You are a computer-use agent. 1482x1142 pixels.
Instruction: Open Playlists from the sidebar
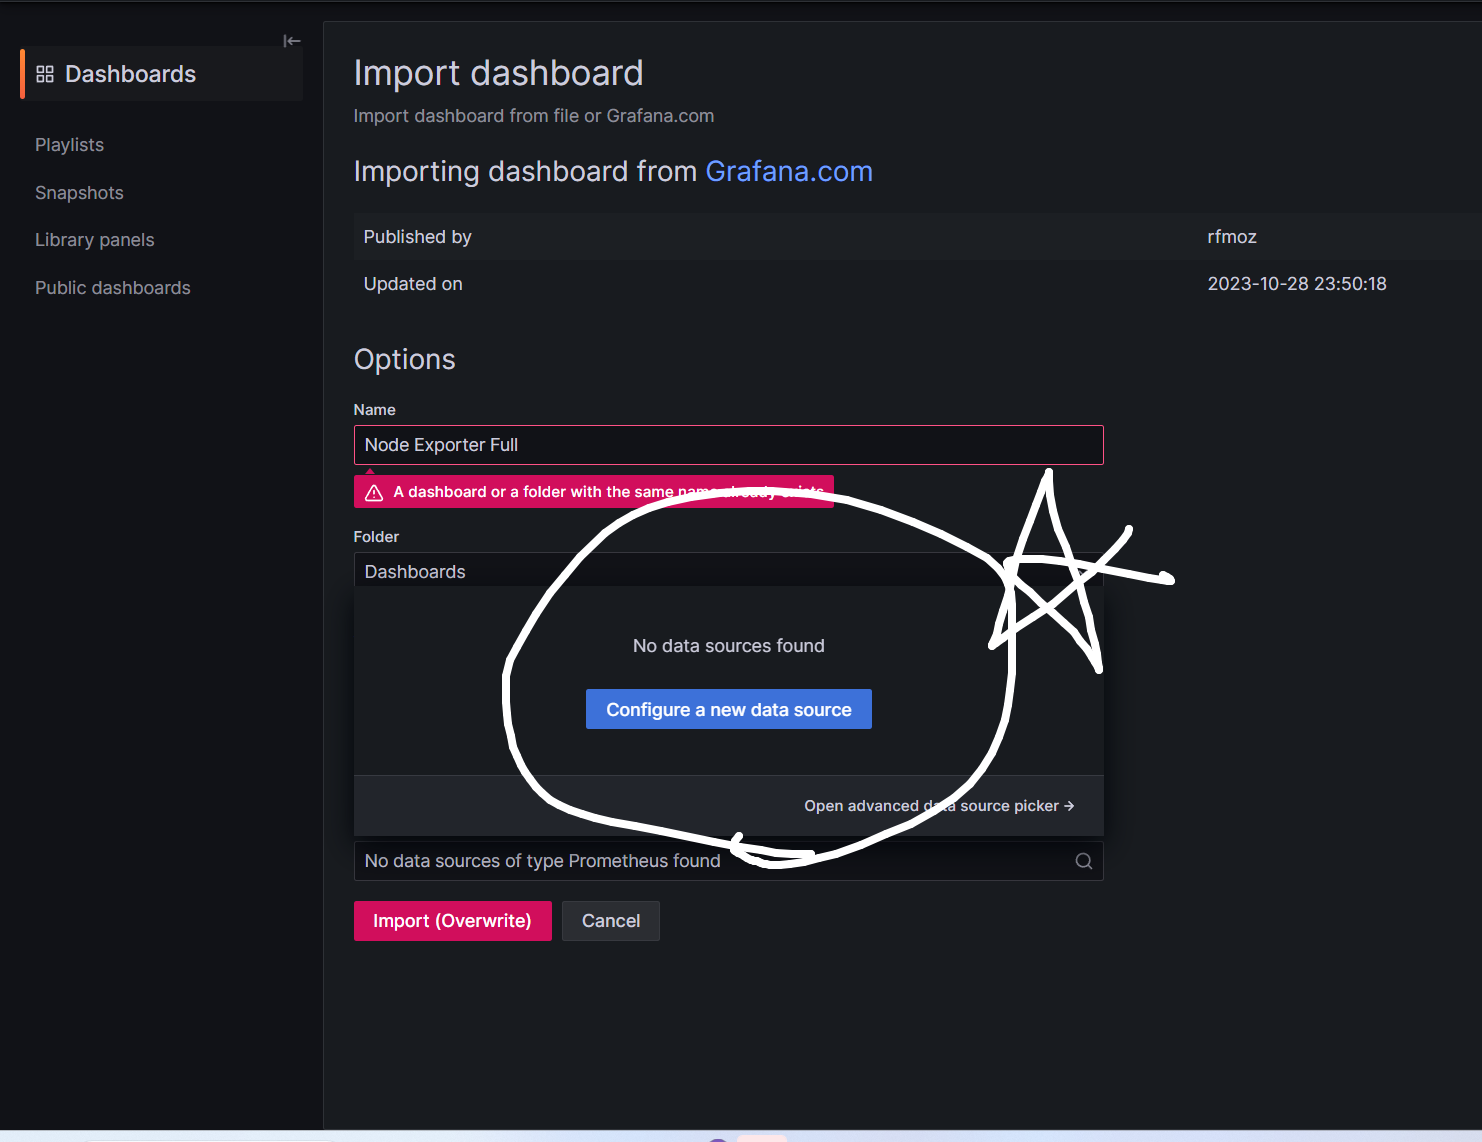click(69, 145)
